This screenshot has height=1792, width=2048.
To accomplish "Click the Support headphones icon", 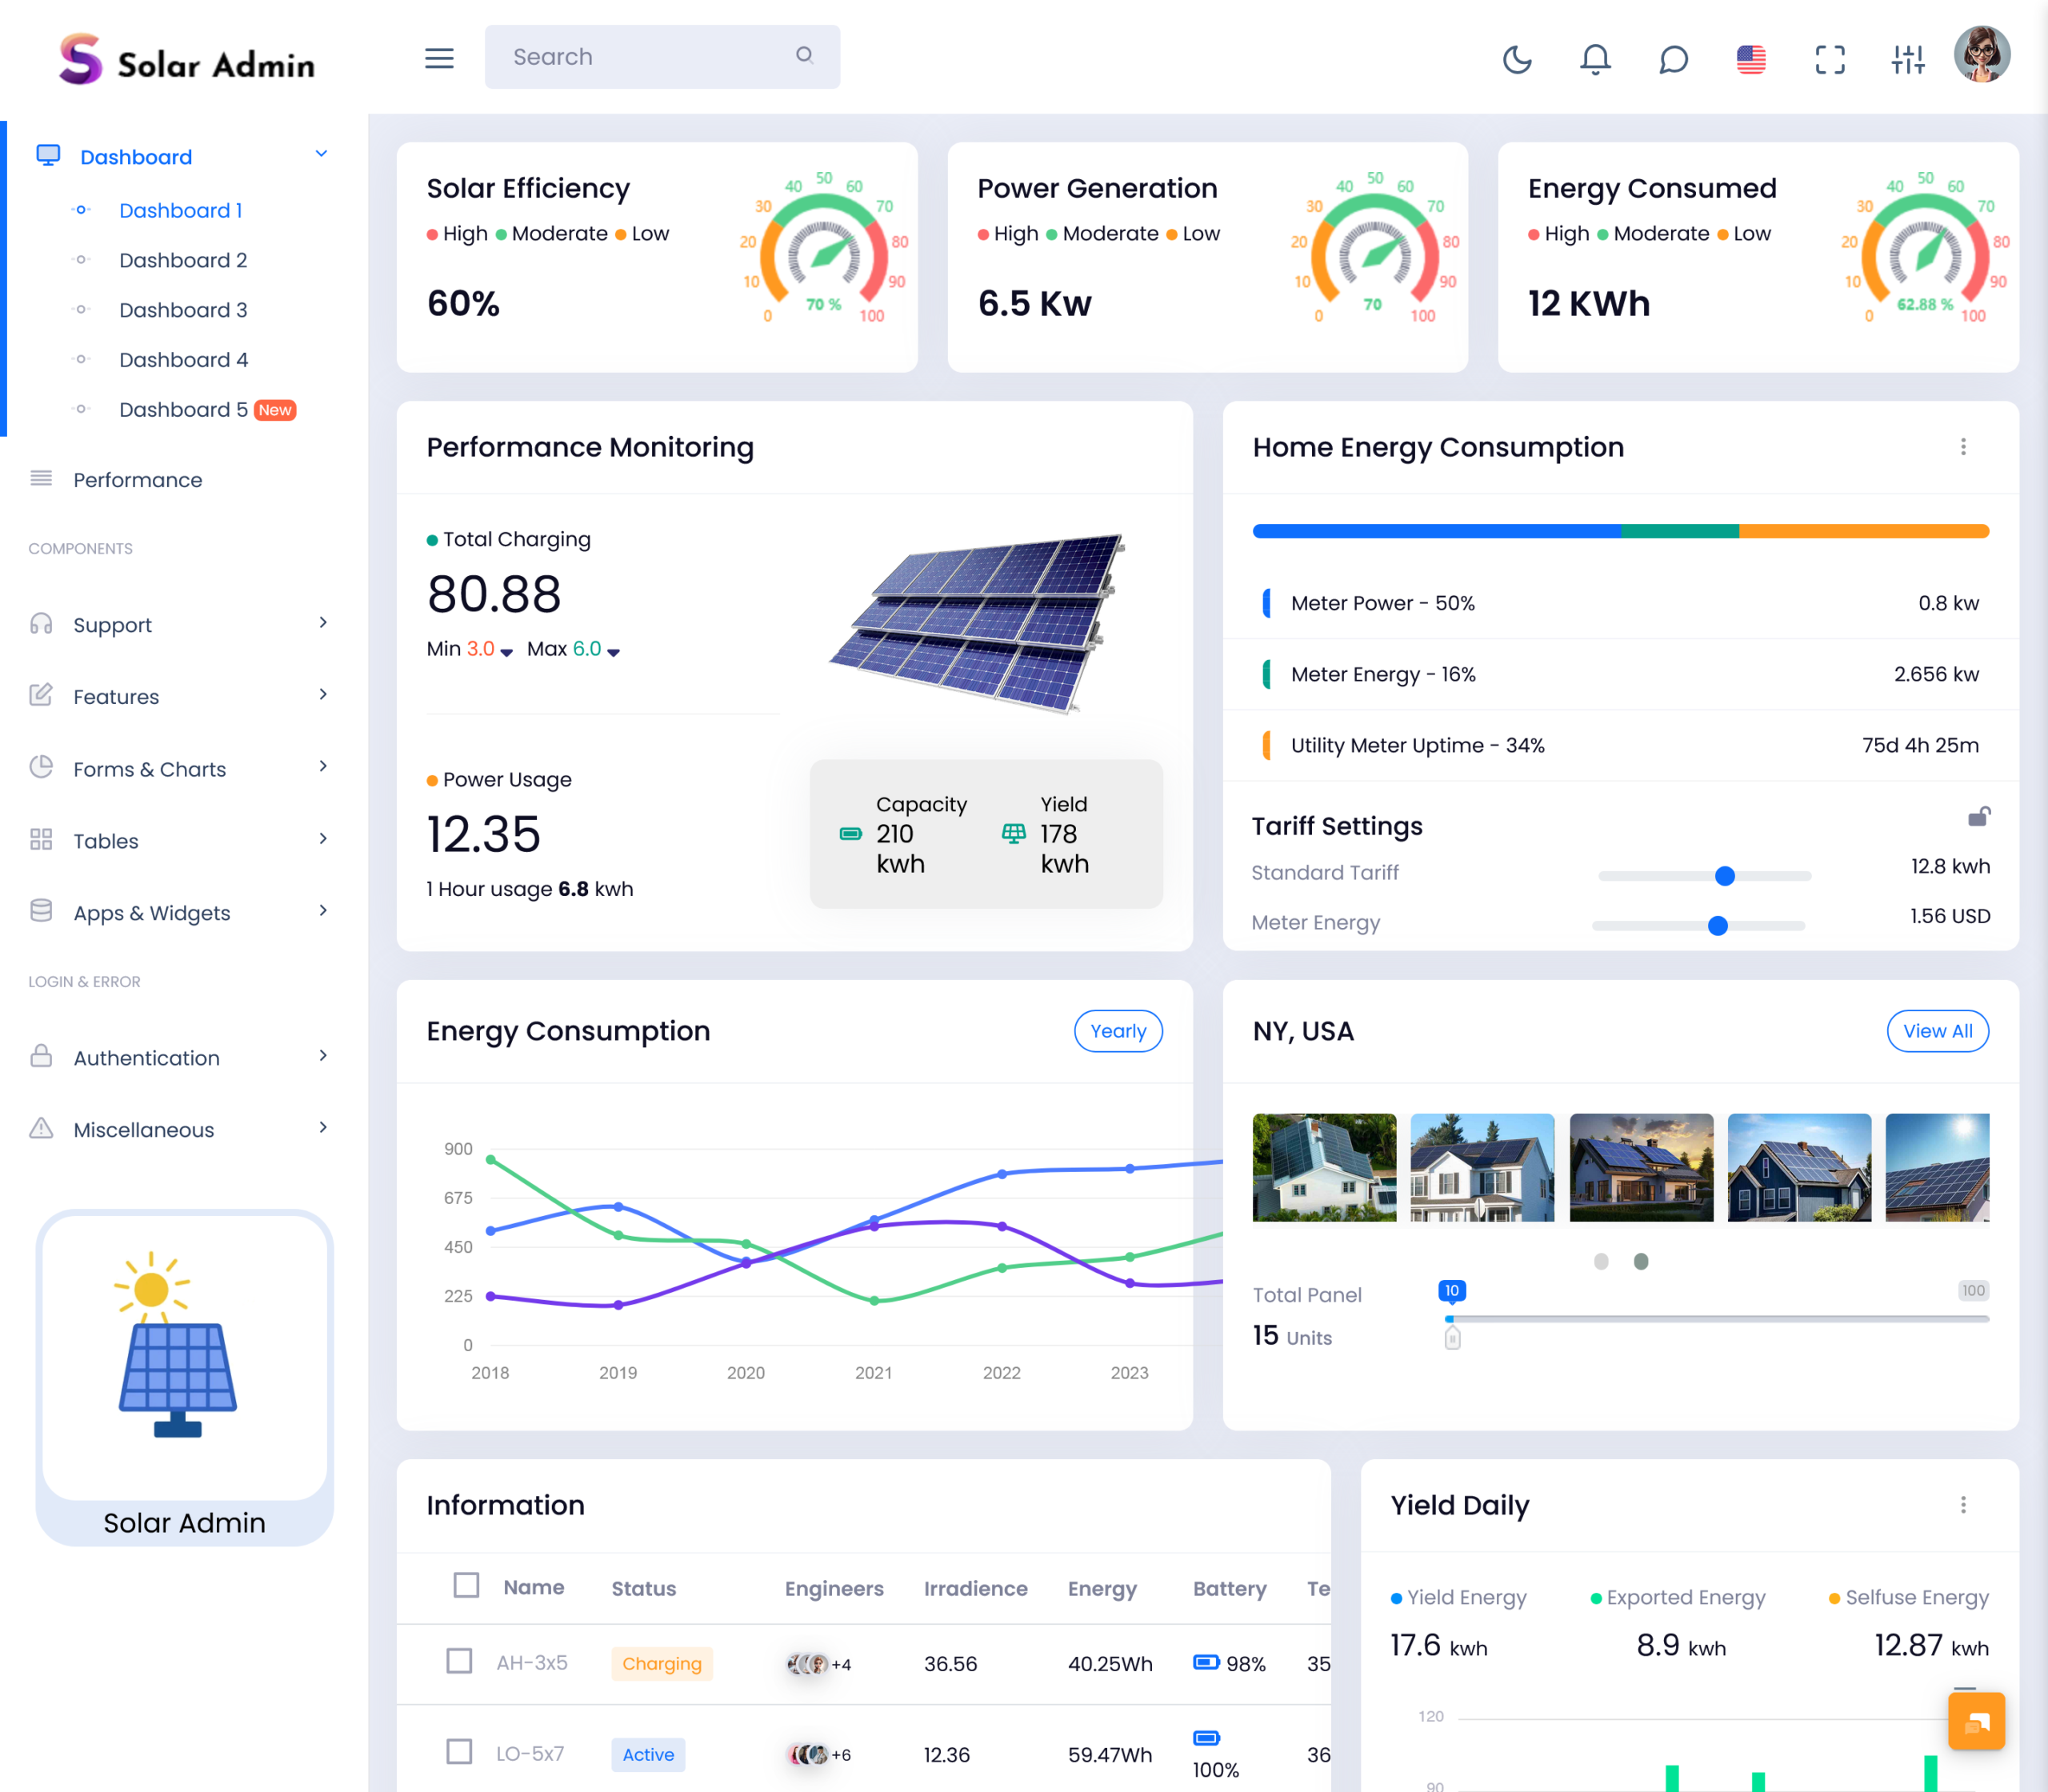I will click(x=41, y=624).
